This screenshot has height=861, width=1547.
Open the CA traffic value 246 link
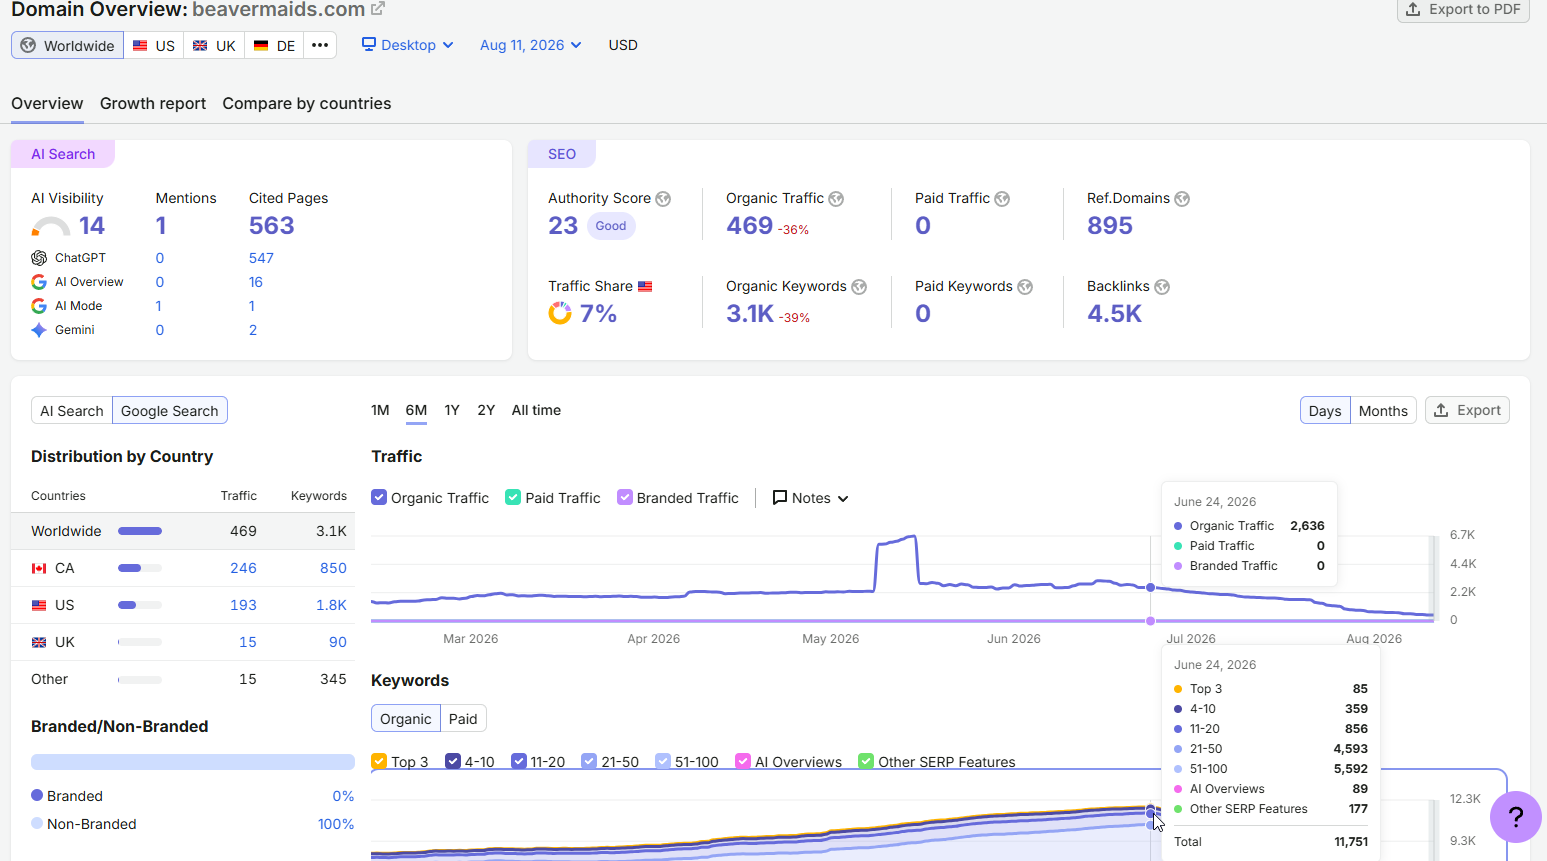(x=243, y=568)
